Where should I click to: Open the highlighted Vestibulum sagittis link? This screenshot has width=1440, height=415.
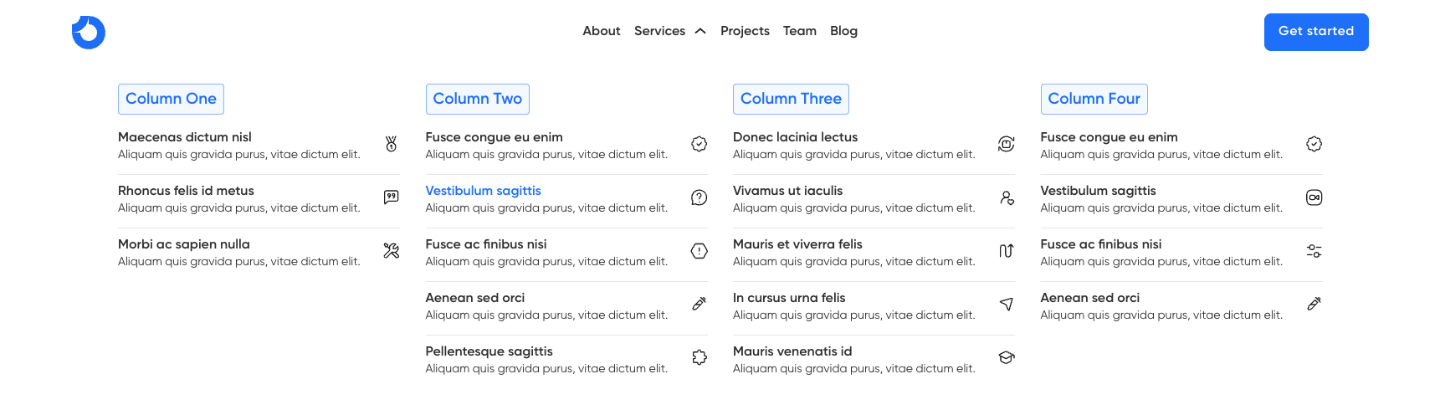tap(483, 190)
